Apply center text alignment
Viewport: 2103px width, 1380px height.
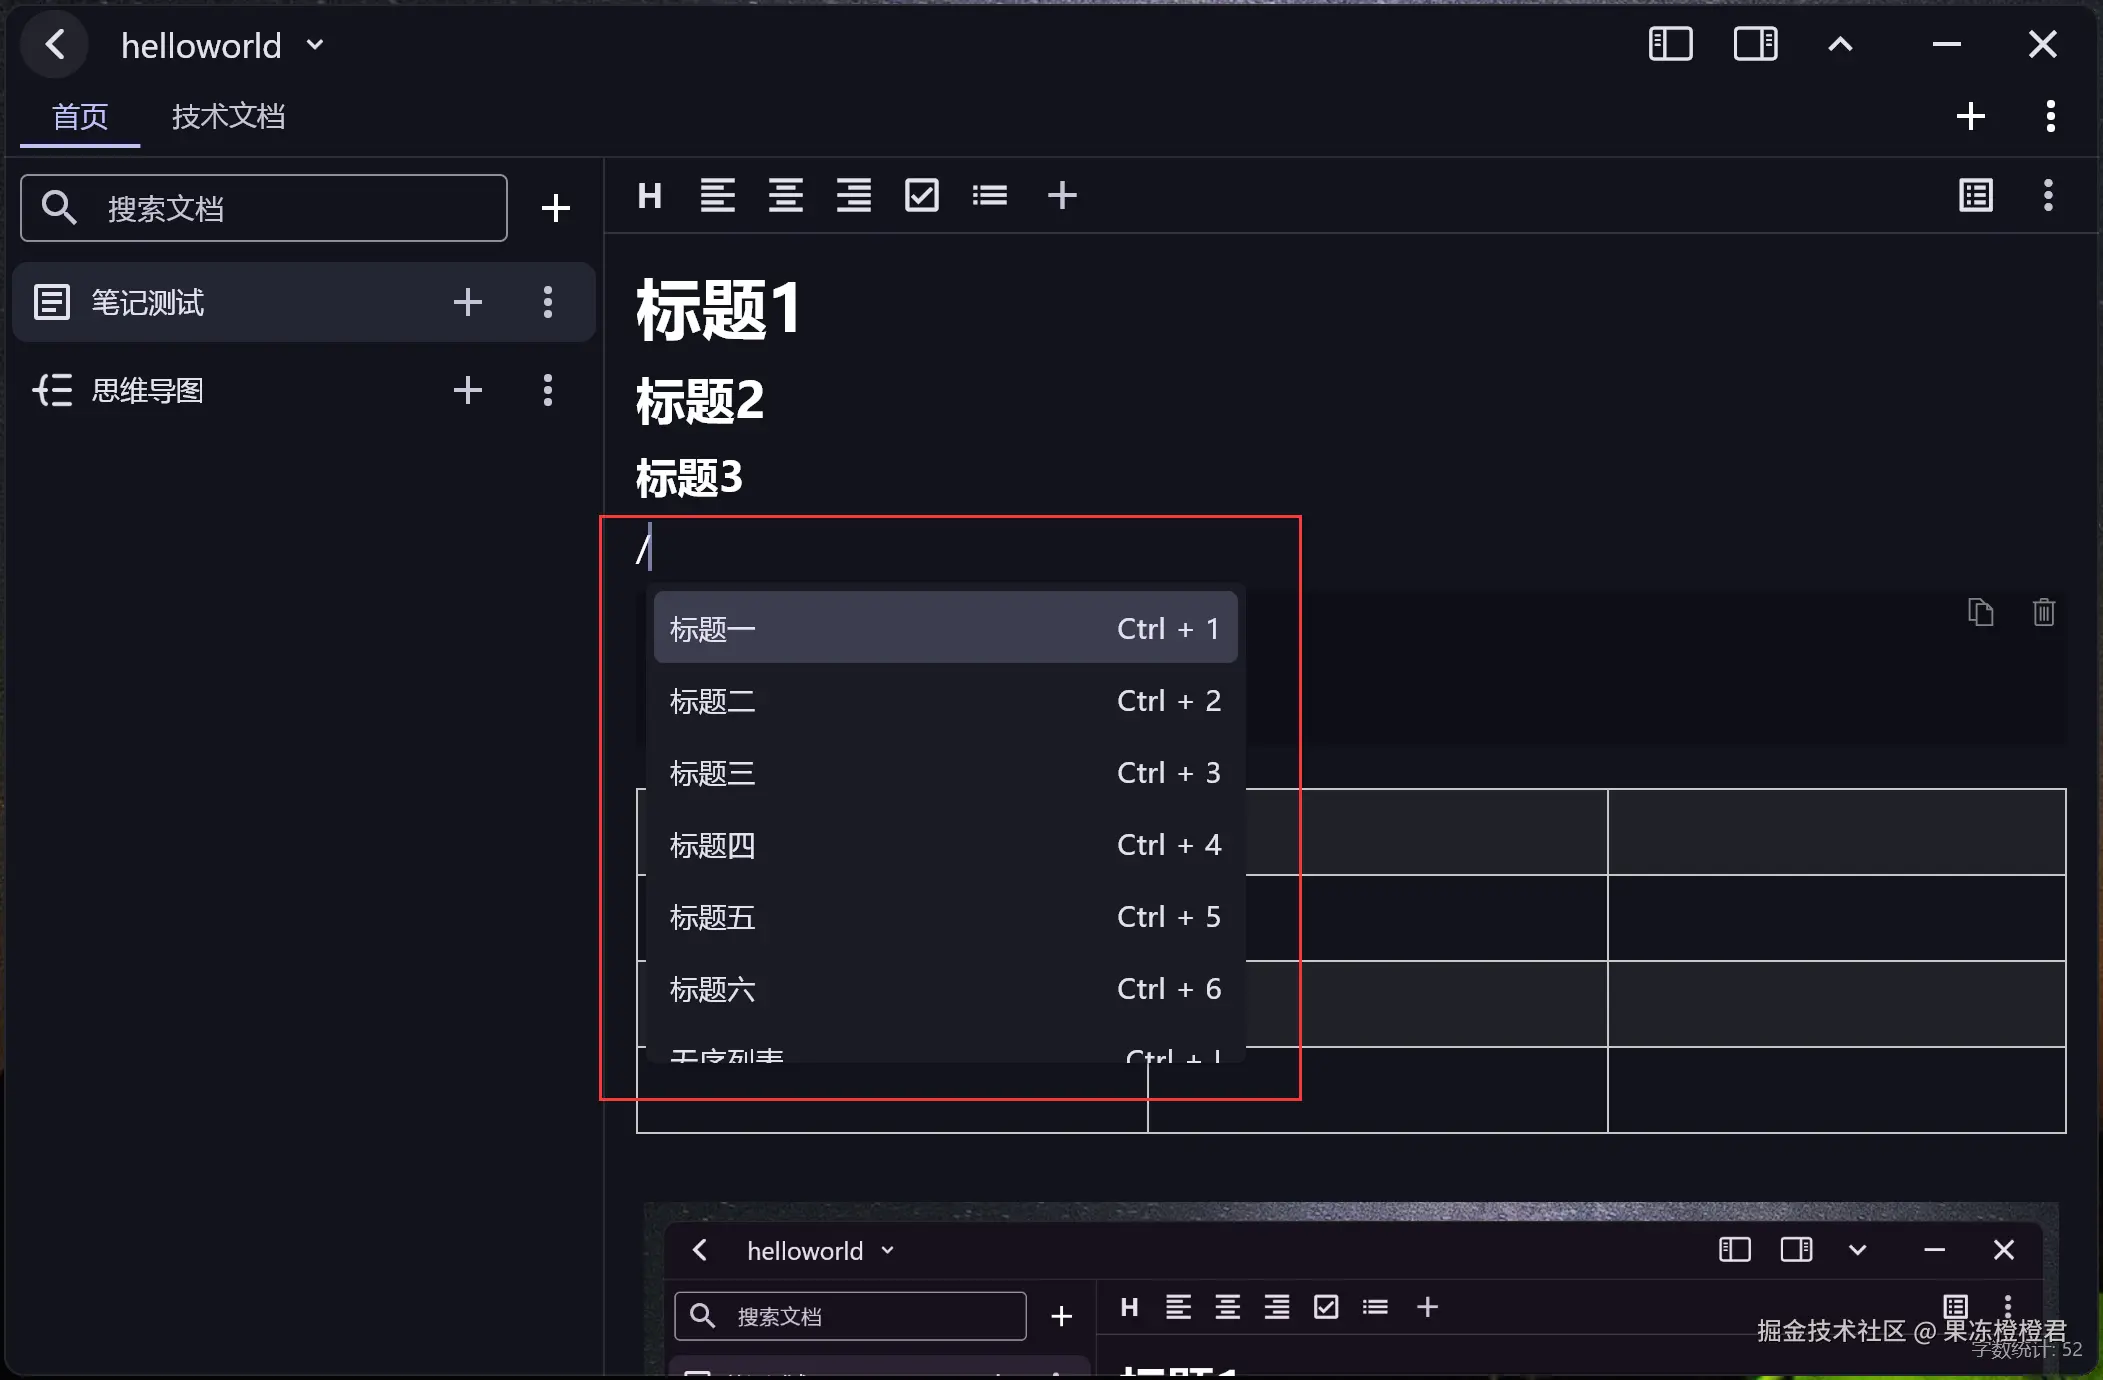coord(785,196)
